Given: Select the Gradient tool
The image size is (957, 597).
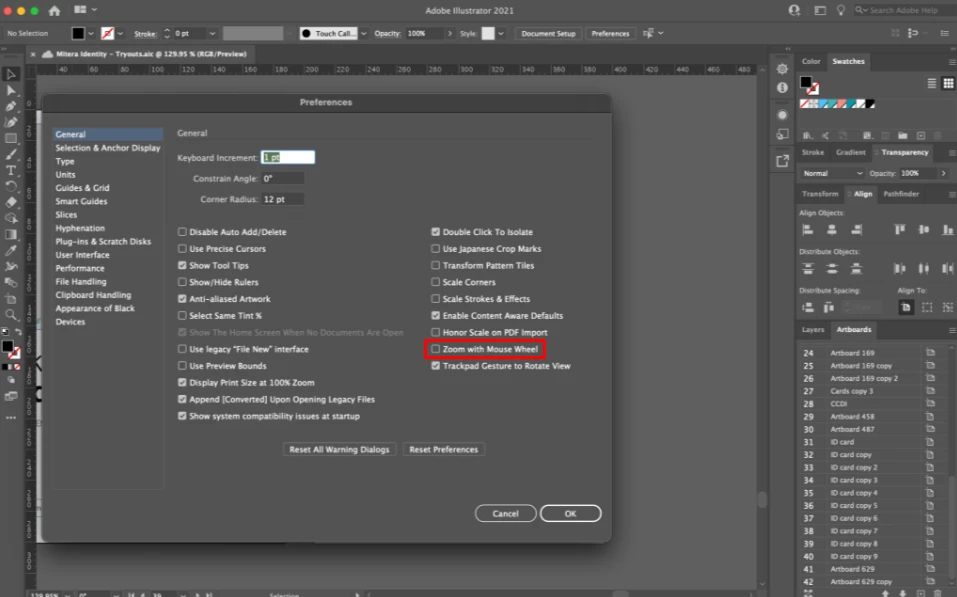Looking at the screenshot, I should tap(10, 234).
